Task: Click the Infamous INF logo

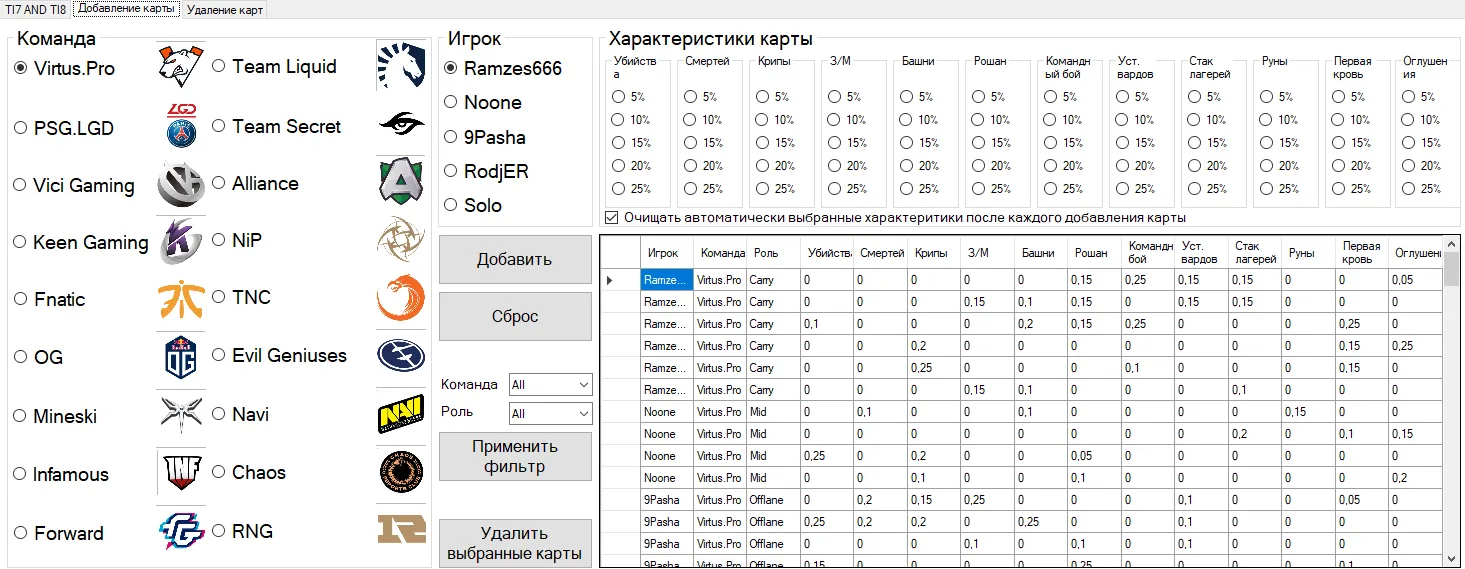Action: click(x=181, y=472)
